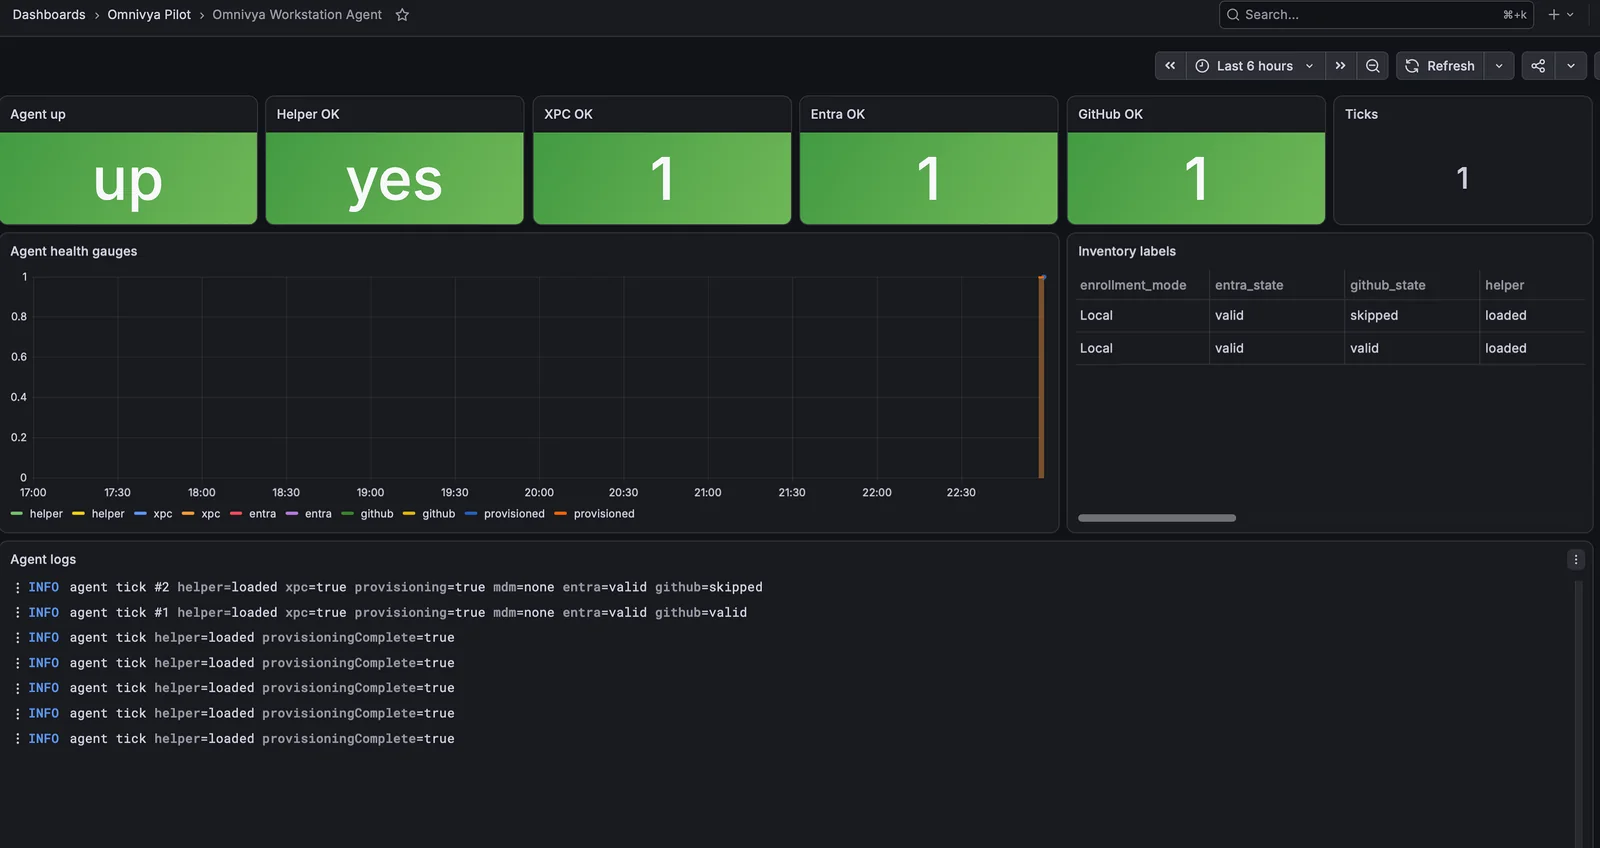Click the Helper OK panel title
The height and width of the screenshot is (848, 1600).
click(308, 114)
